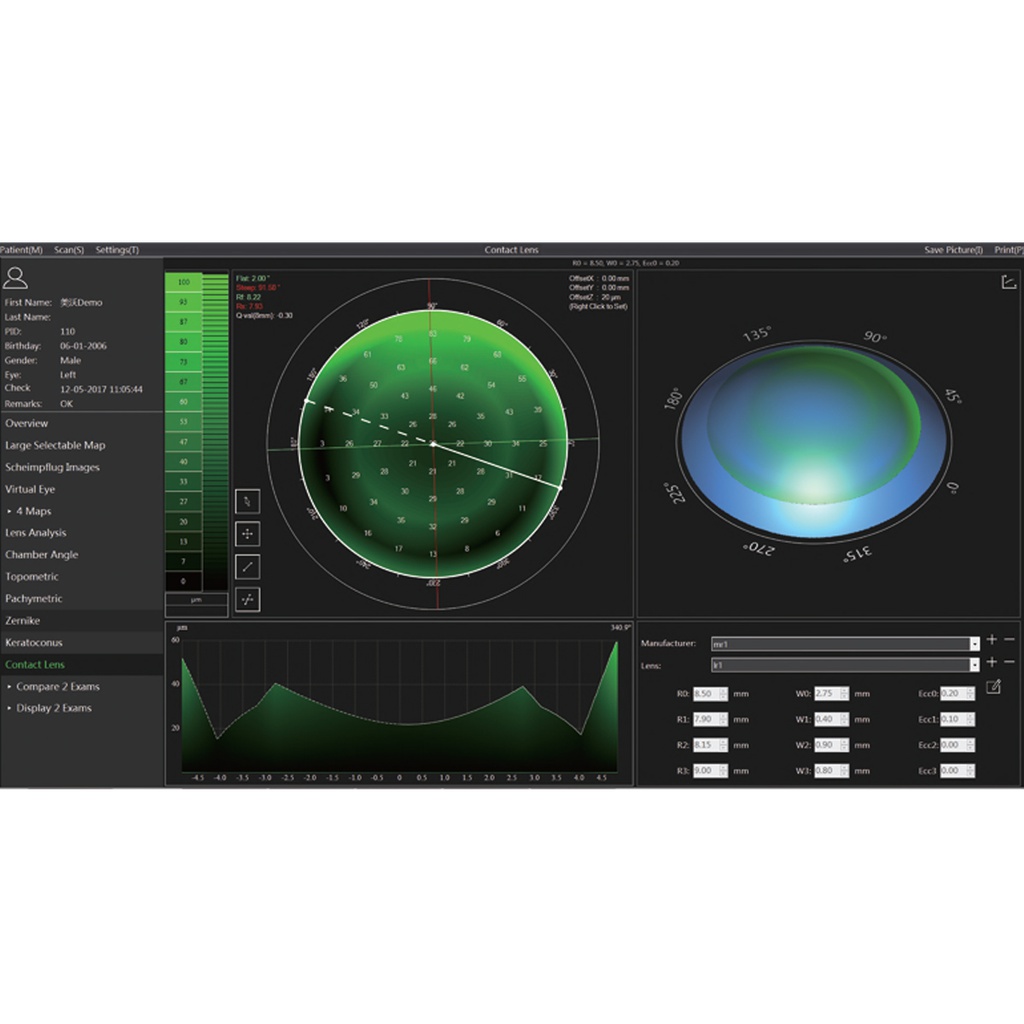Go to the Keratoconus view in sidebar
1024x1024 pixels.
pyautogui.click(x=33, y=643)
